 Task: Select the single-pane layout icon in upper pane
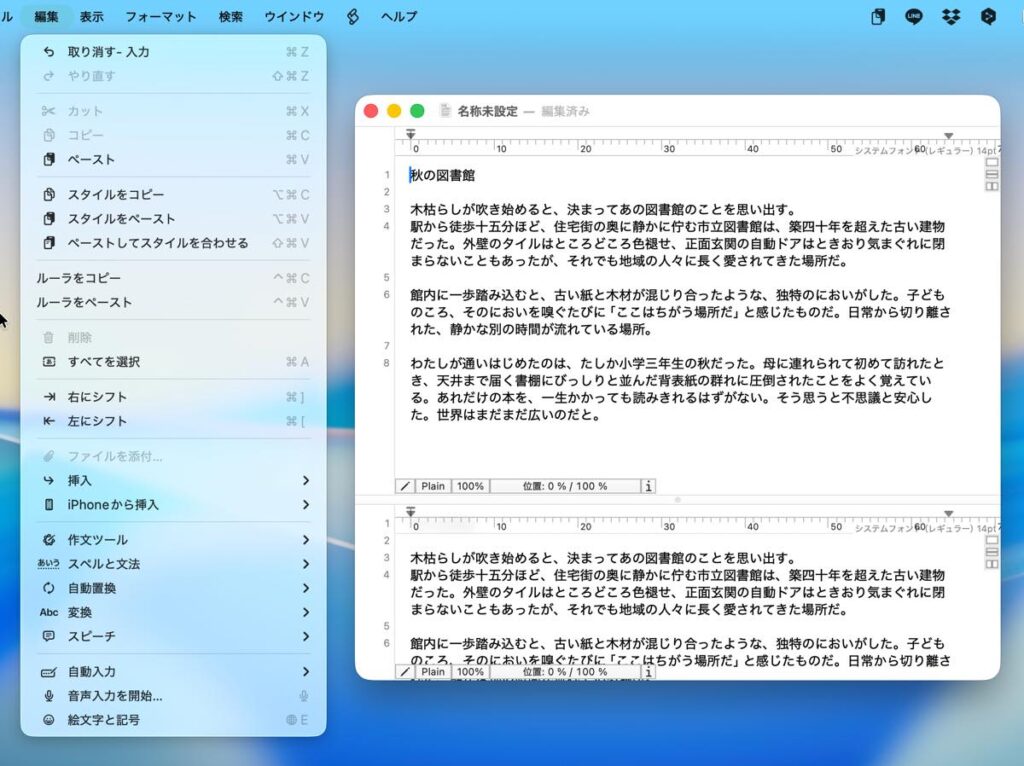[x=992, y=163]
